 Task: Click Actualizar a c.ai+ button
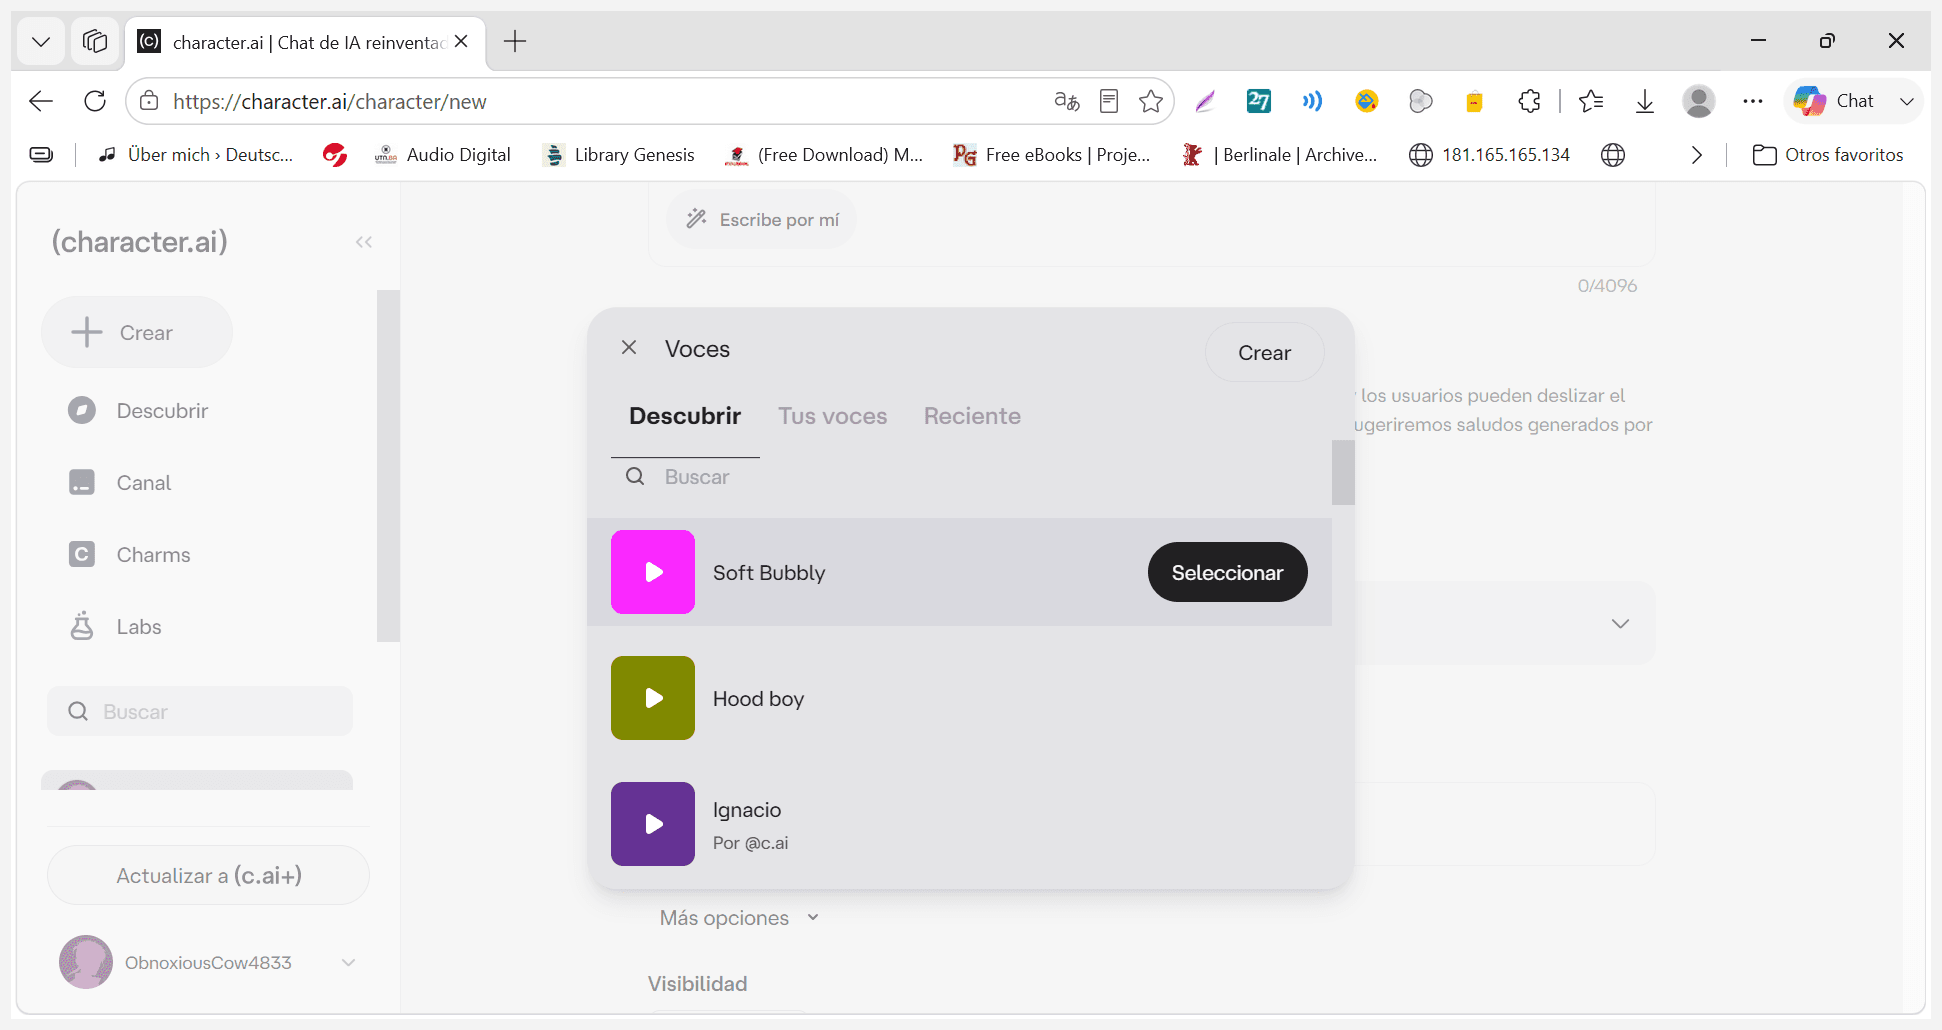[x=208, y=875]
